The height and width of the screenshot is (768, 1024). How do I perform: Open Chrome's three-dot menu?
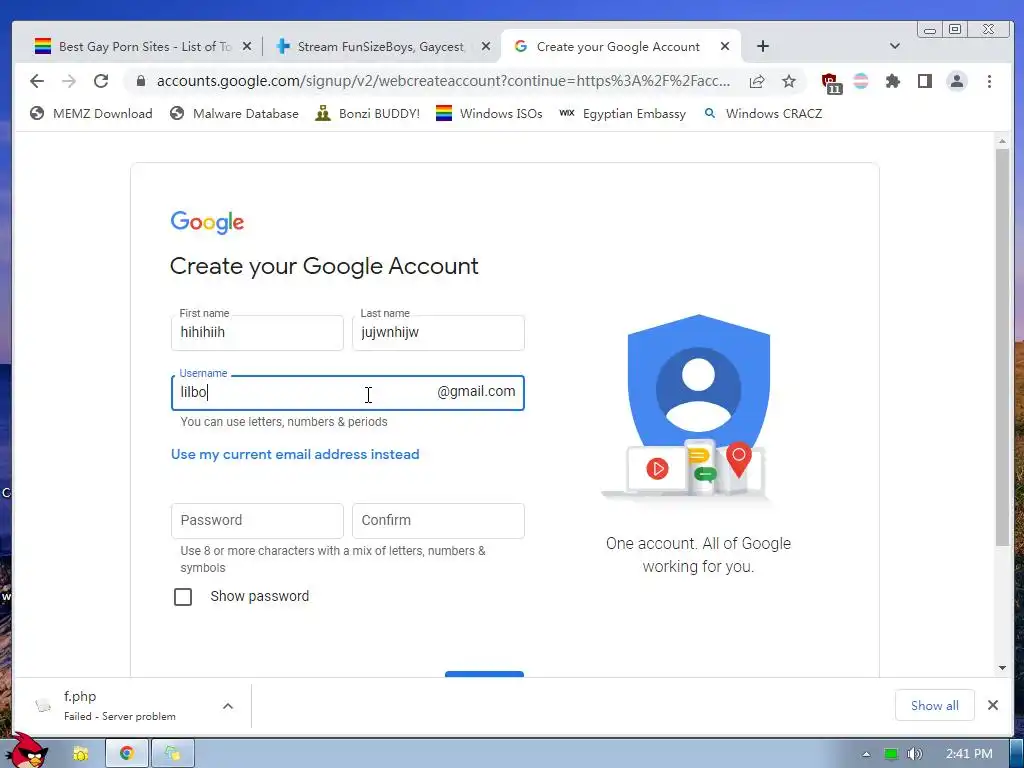(989, 81)
